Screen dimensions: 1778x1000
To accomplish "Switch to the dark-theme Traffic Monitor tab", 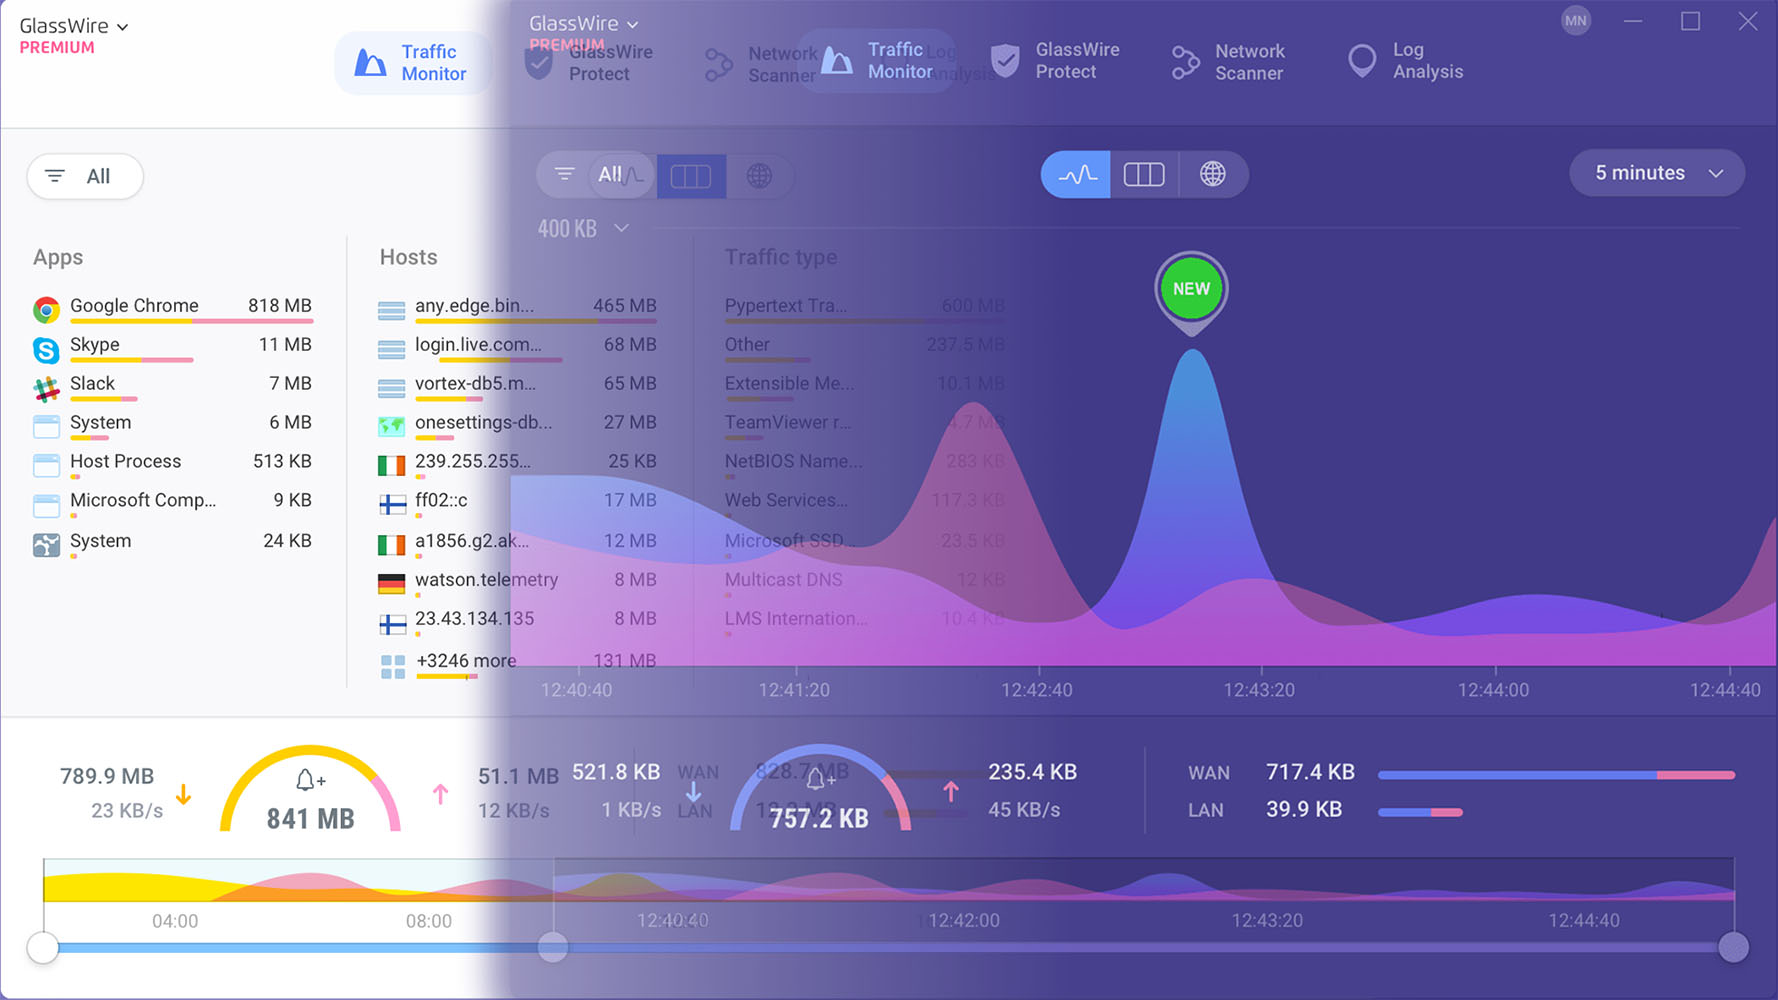I will tap(877, 61).
